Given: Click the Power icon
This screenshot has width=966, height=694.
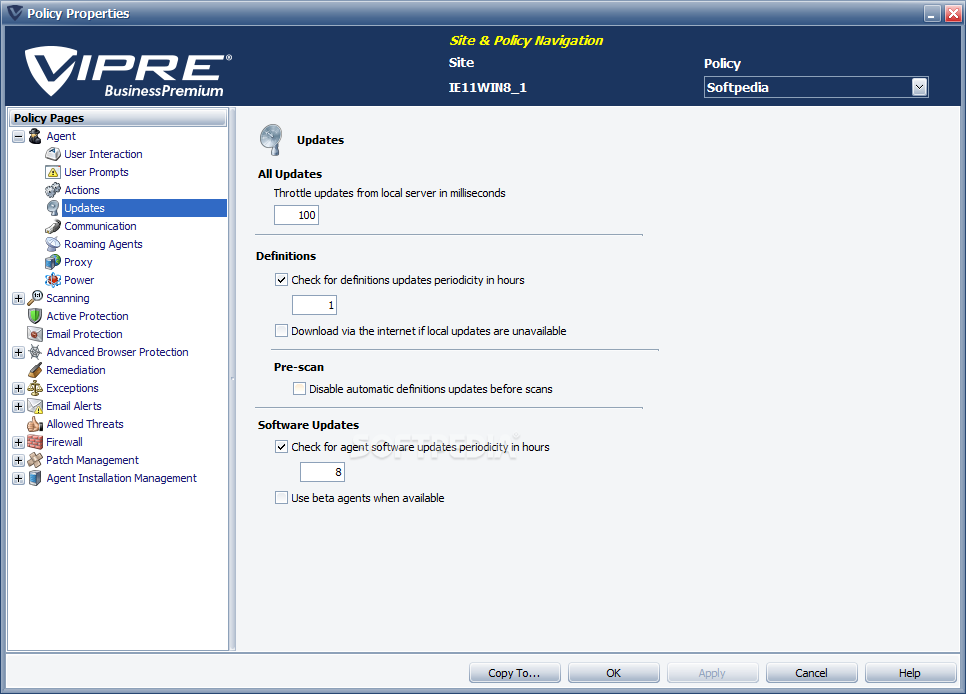Looking at the screenshot, I should click(x=53, y=280).
